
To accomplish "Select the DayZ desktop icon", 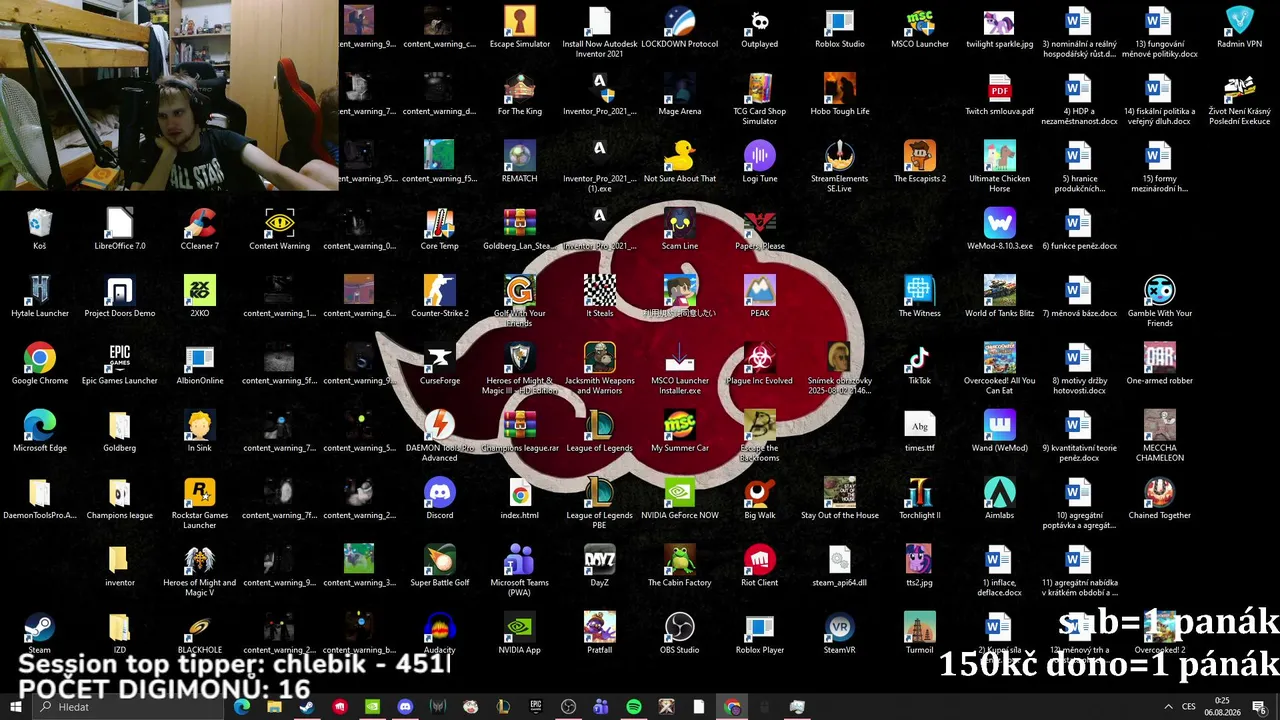I will click(x=599, y=566).
